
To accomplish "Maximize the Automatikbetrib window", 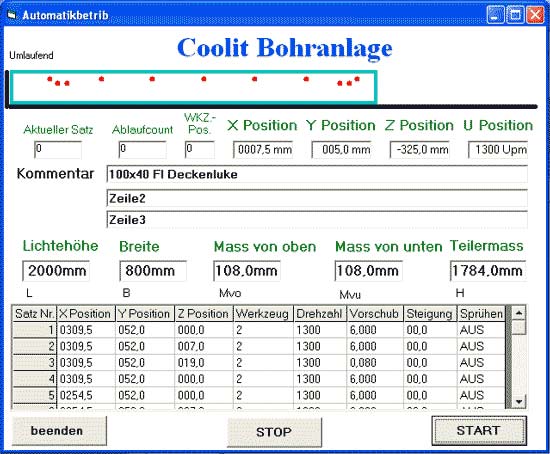I will click(515, 15).
